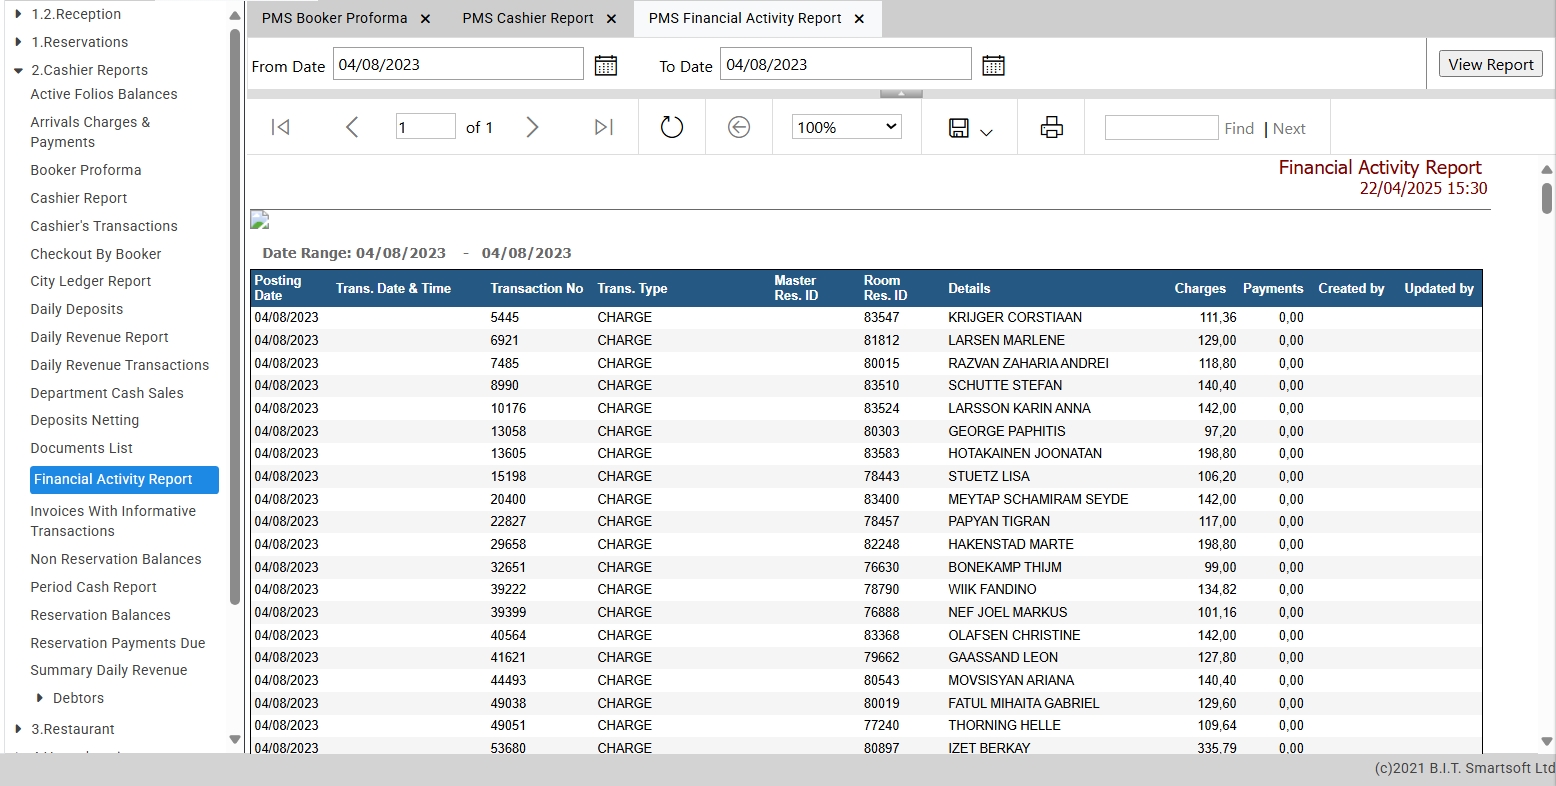Click the find text search box

[1161, 127]
